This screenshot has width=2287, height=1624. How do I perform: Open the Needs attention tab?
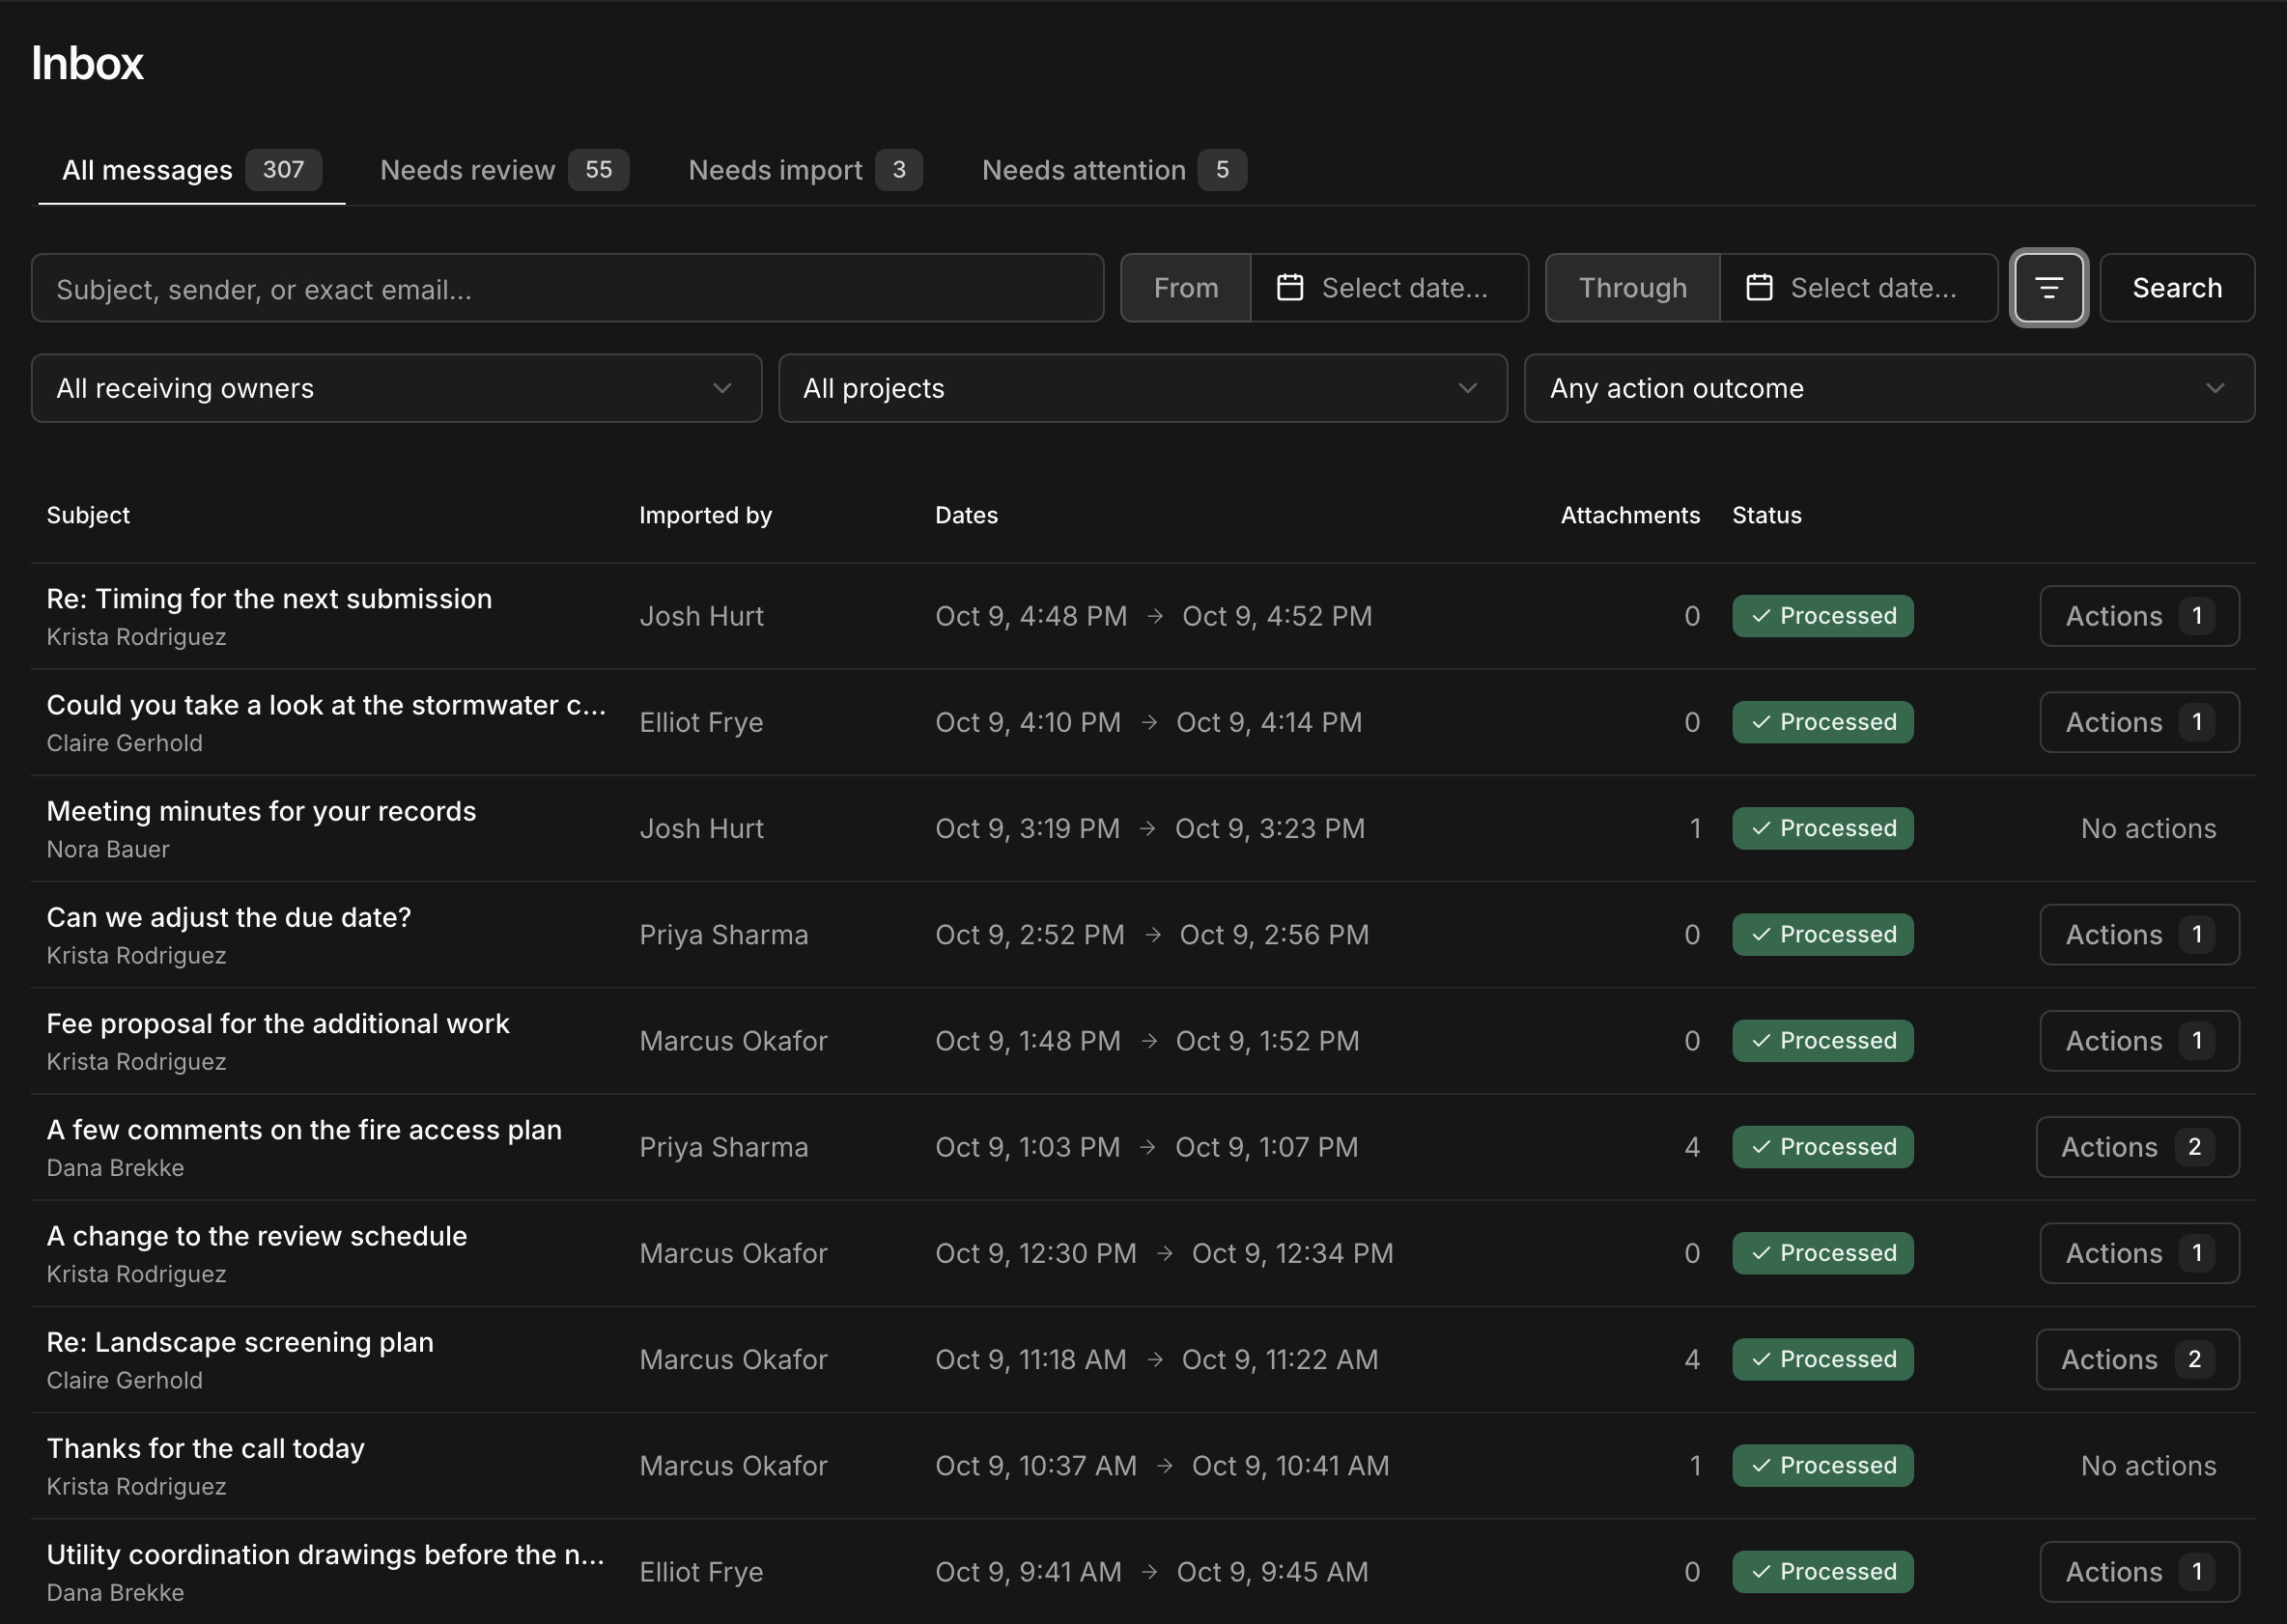[x=1113, y=170]
